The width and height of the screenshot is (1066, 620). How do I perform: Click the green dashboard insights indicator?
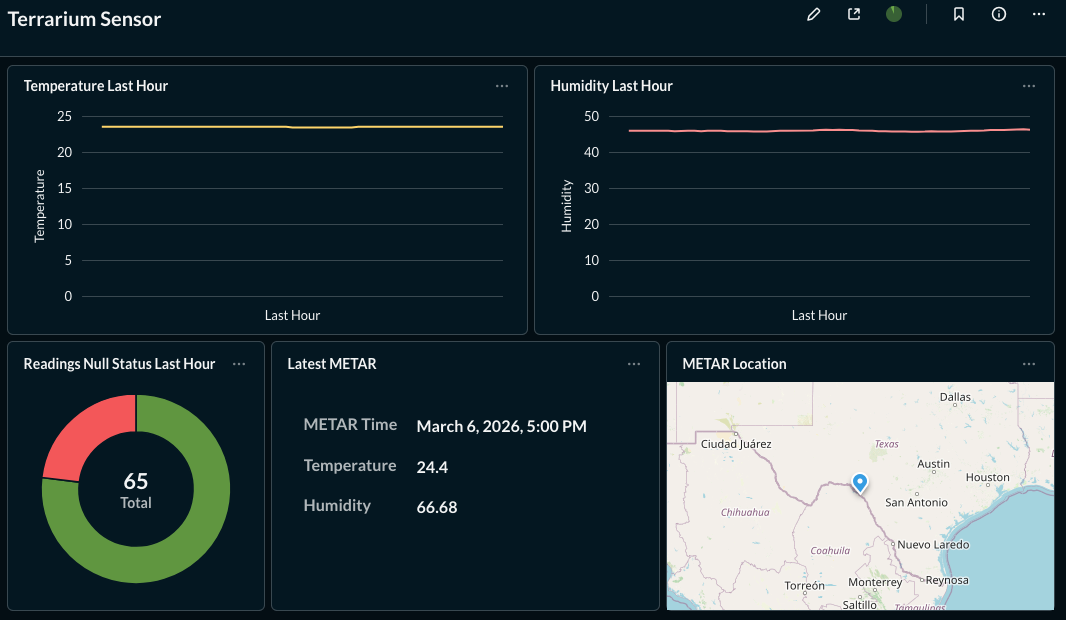pyautogui.click(x=893, y=14)
